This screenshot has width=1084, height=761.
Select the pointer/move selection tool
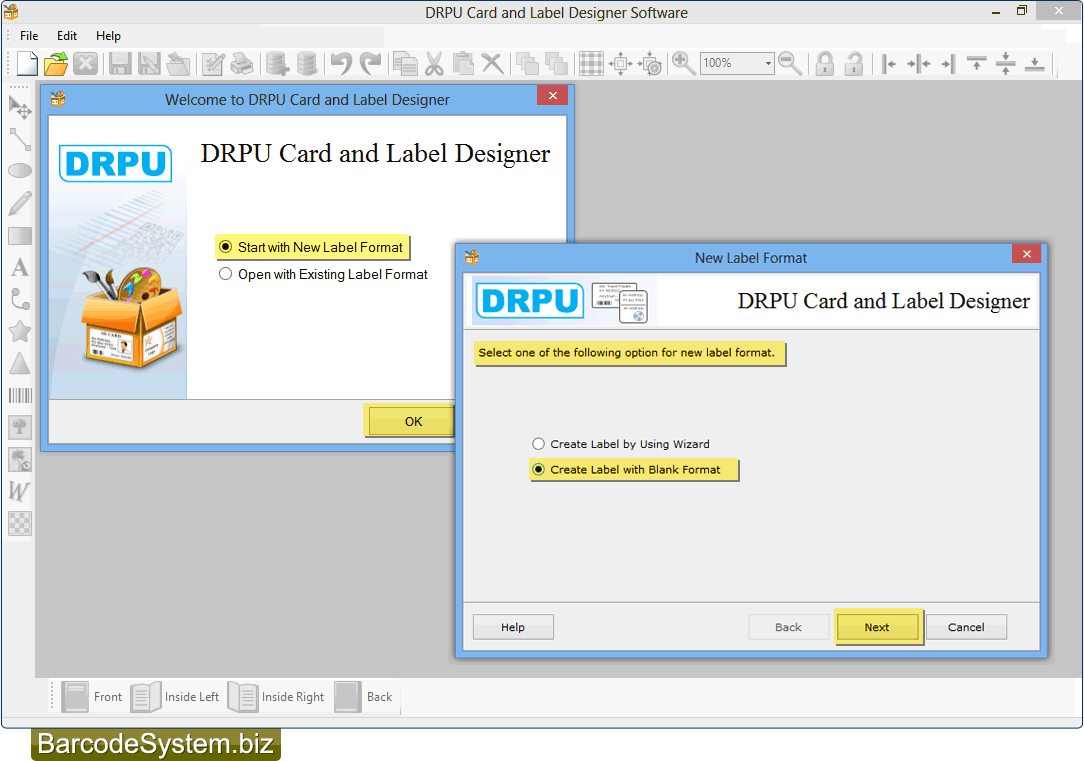19,107
